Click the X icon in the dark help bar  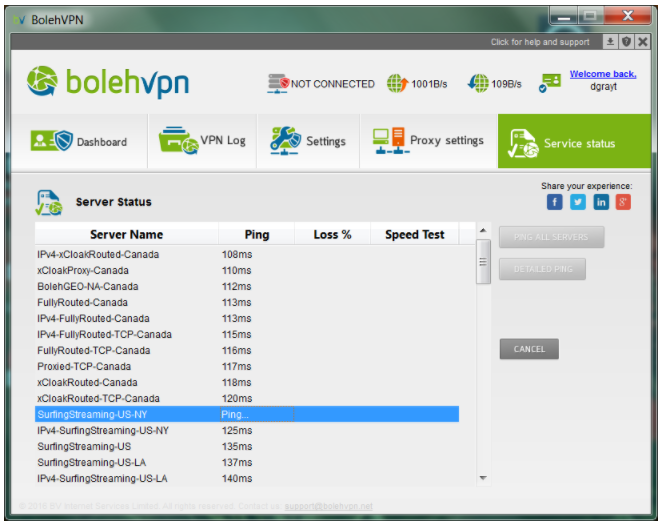643,42
